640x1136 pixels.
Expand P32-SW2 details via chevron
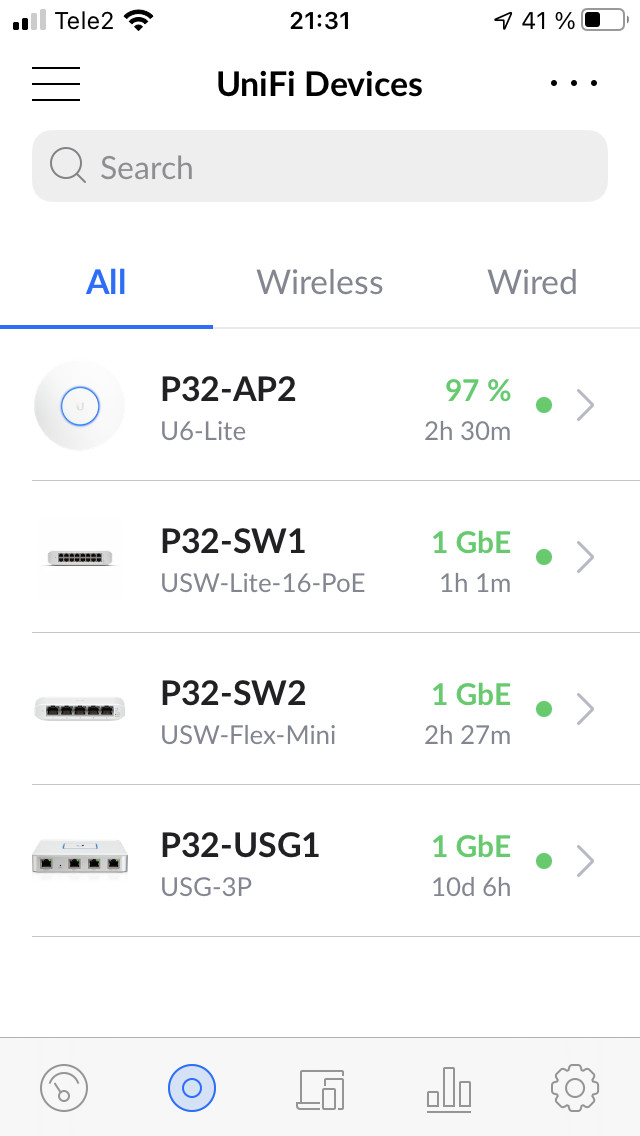tap(586, 709)
